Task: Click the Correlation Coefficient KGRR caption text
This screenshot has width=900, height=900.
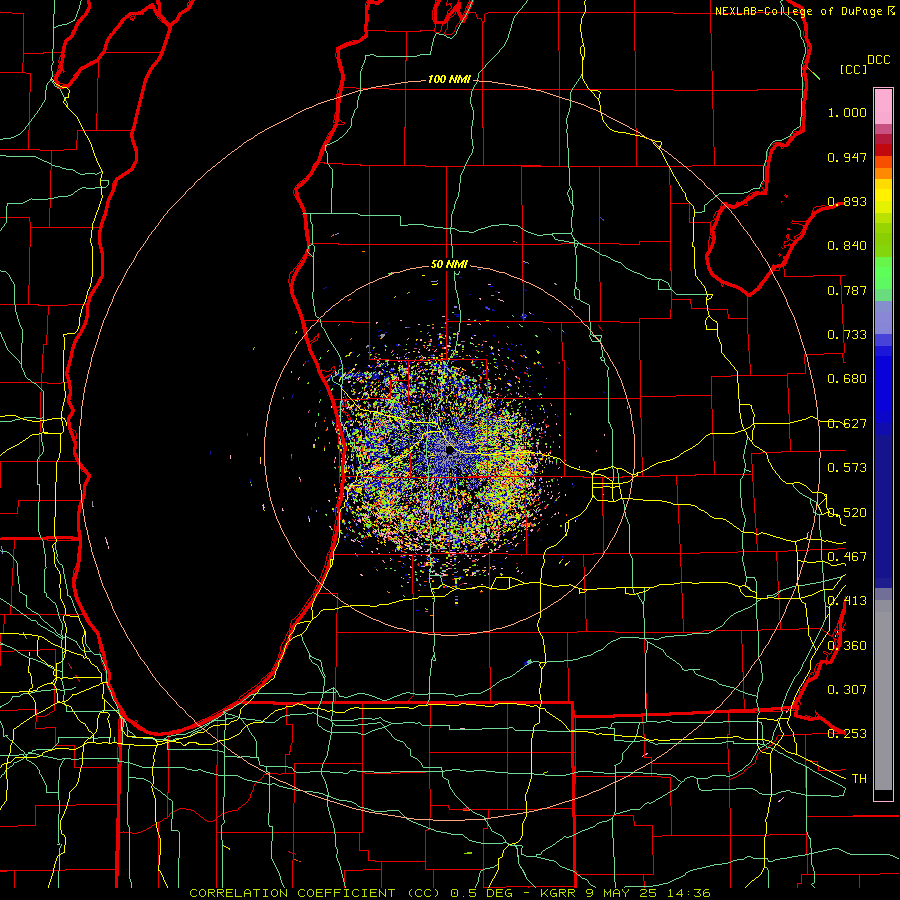Action: click(x=449, y=893)
